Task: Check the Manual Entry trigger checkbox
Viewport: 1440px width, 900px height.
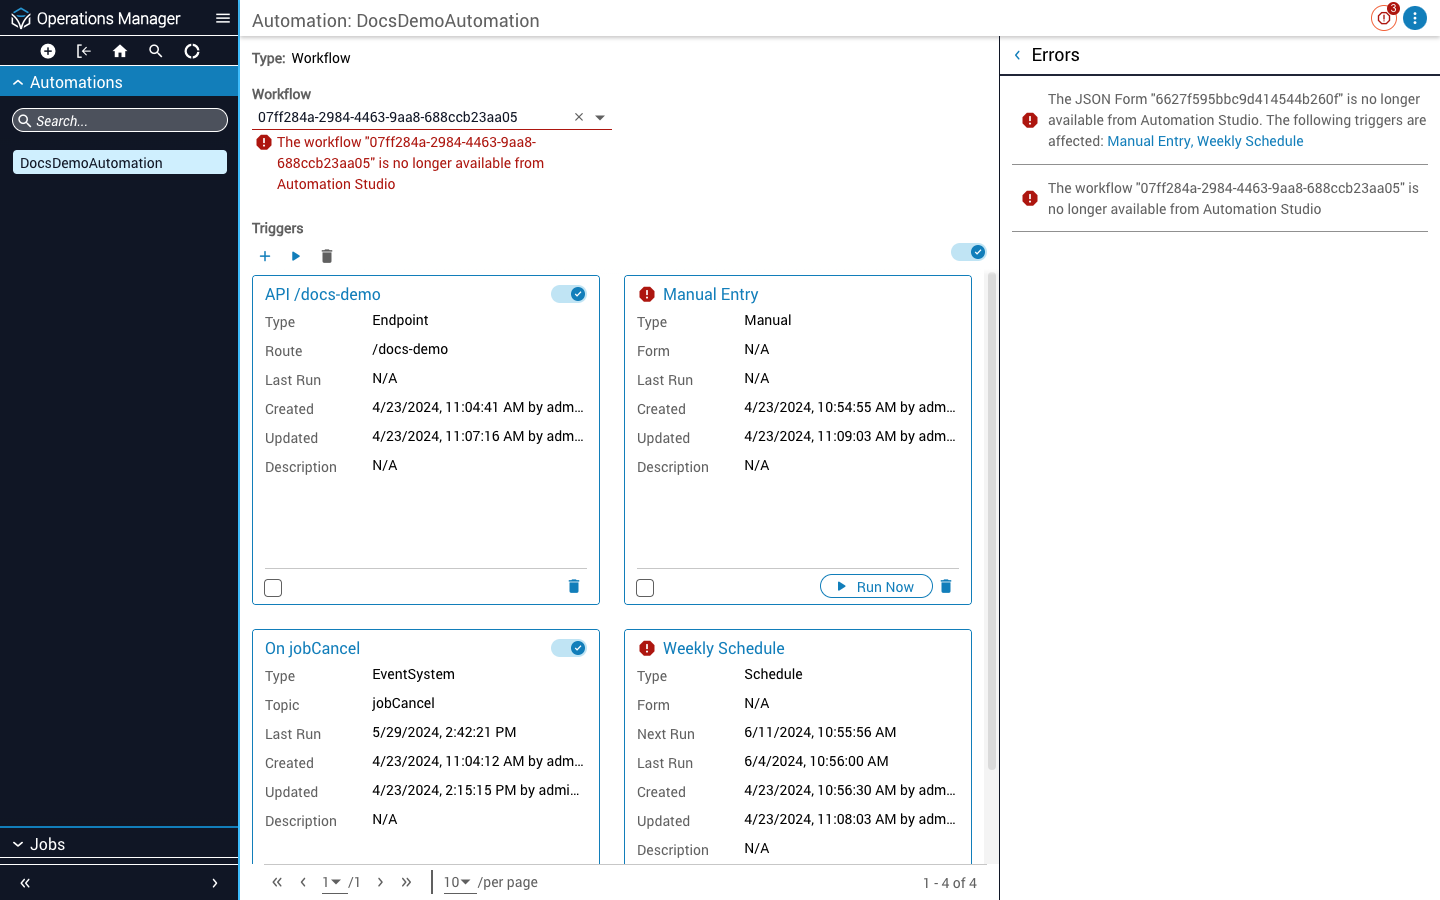Action: (645, 588)
